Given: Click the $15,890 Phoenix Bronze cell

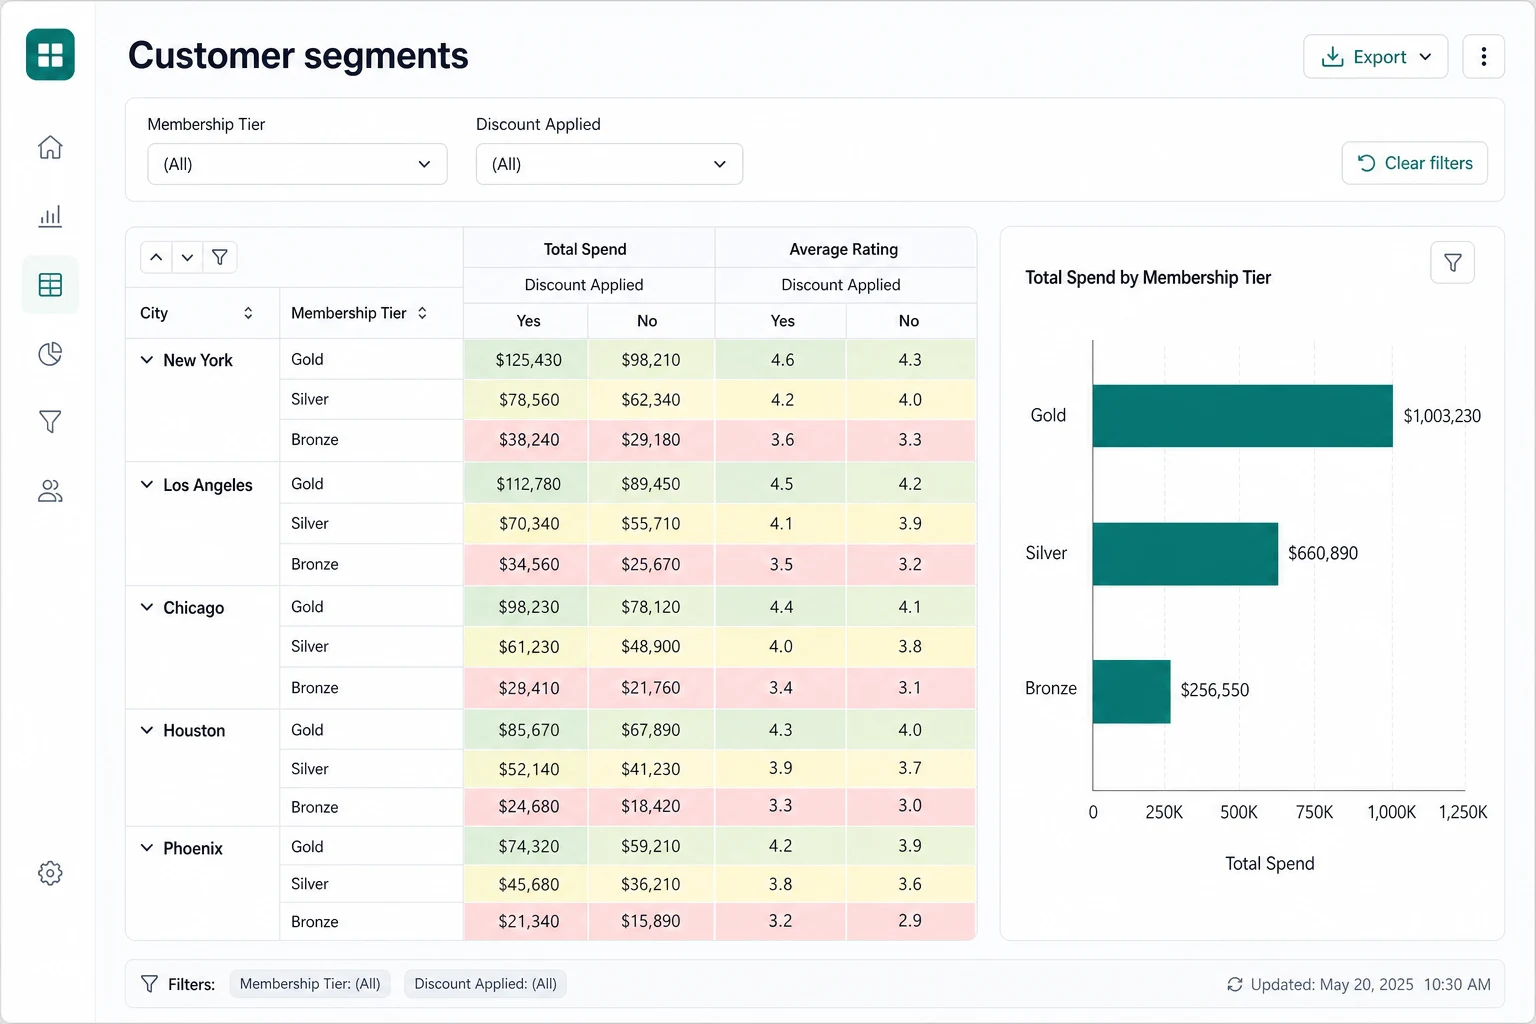Looking at the screenshot, I should [651, 921].
